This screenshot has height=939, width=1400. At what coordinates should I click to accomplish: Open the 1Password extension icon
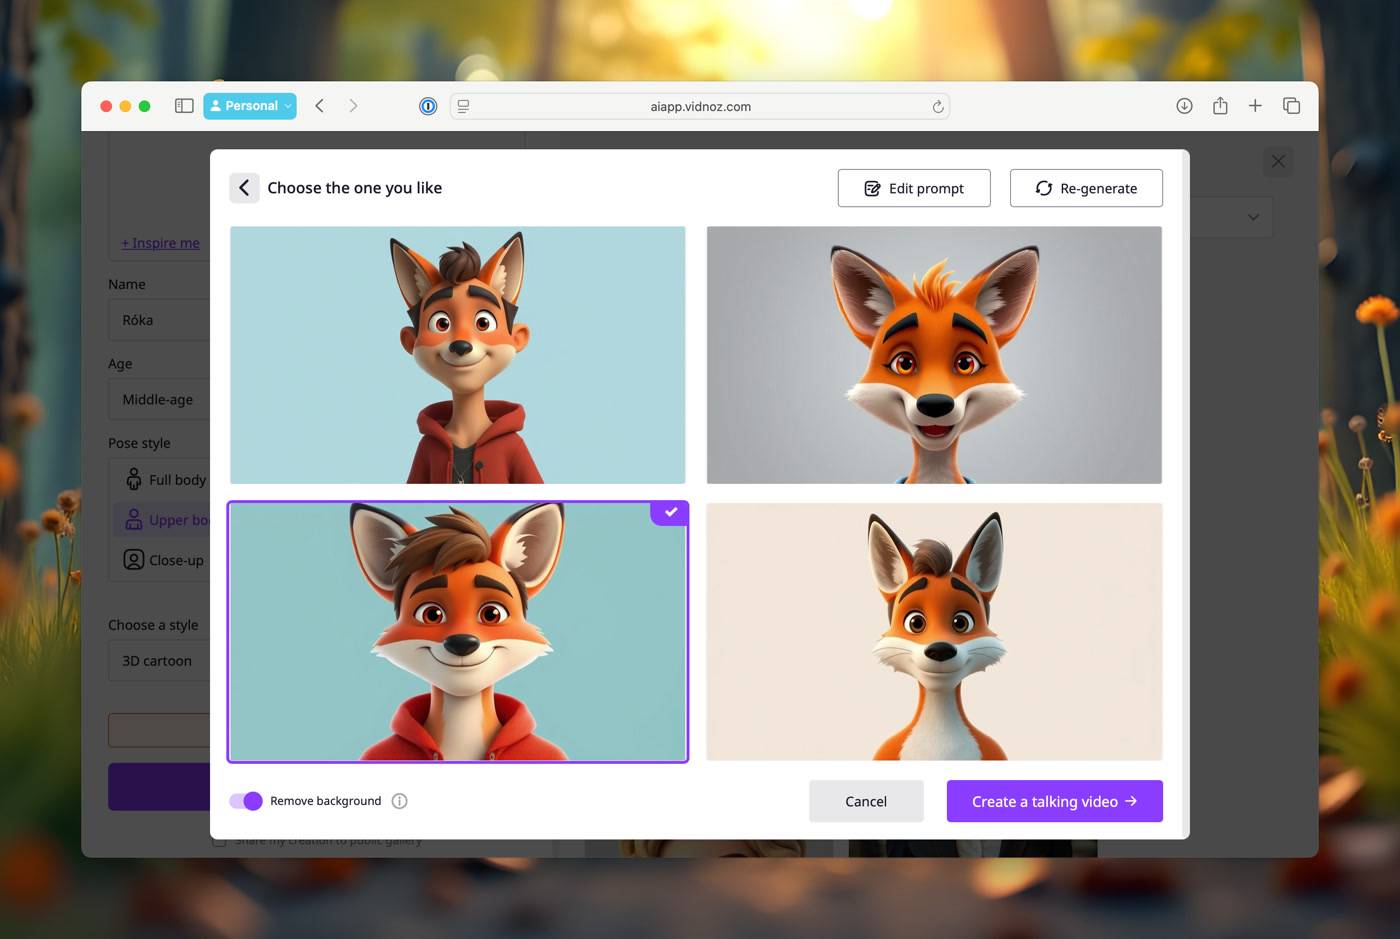[x=428, y=106]
